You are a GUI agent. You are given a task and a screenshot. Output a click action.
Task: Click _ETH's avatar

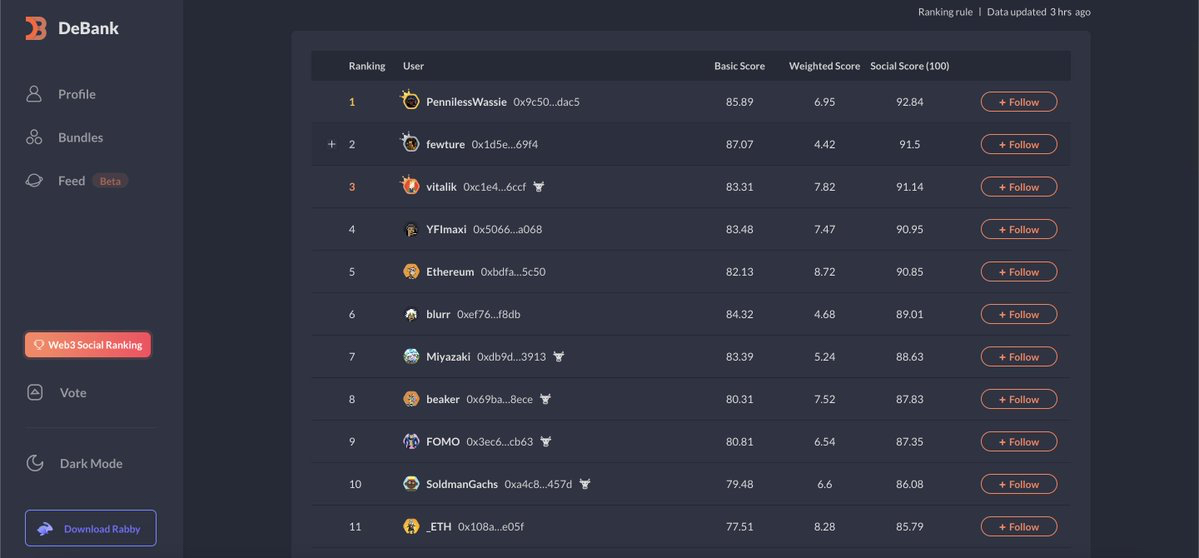pyautogui.click(x=411, y=526)
